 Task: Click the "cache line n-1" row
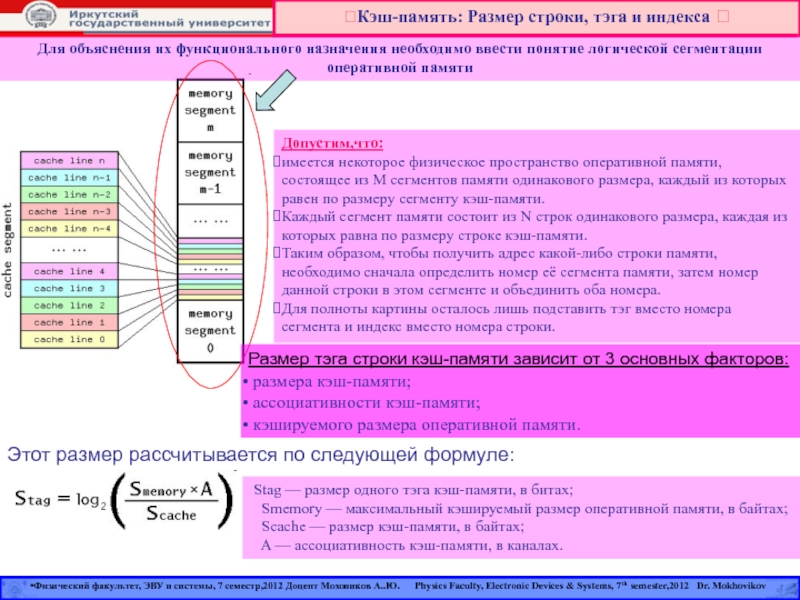pos(69,178)
